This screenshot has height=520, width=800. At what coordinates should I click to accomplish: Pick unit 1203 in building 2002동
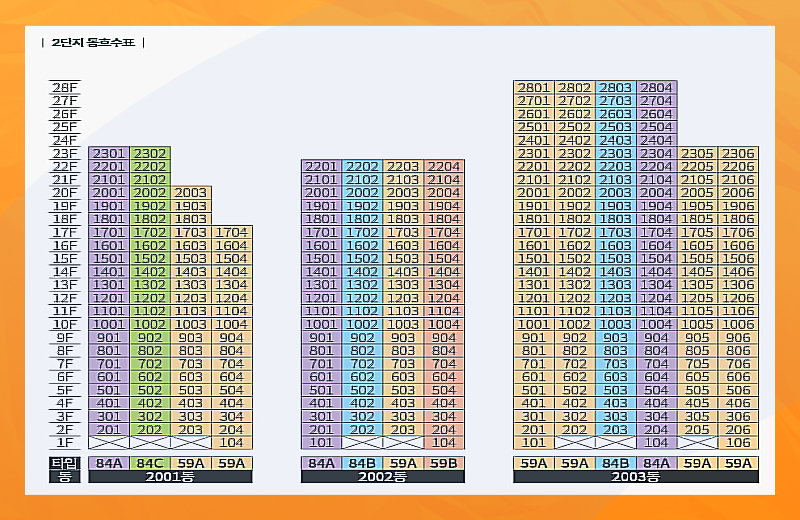click(403, 298)
